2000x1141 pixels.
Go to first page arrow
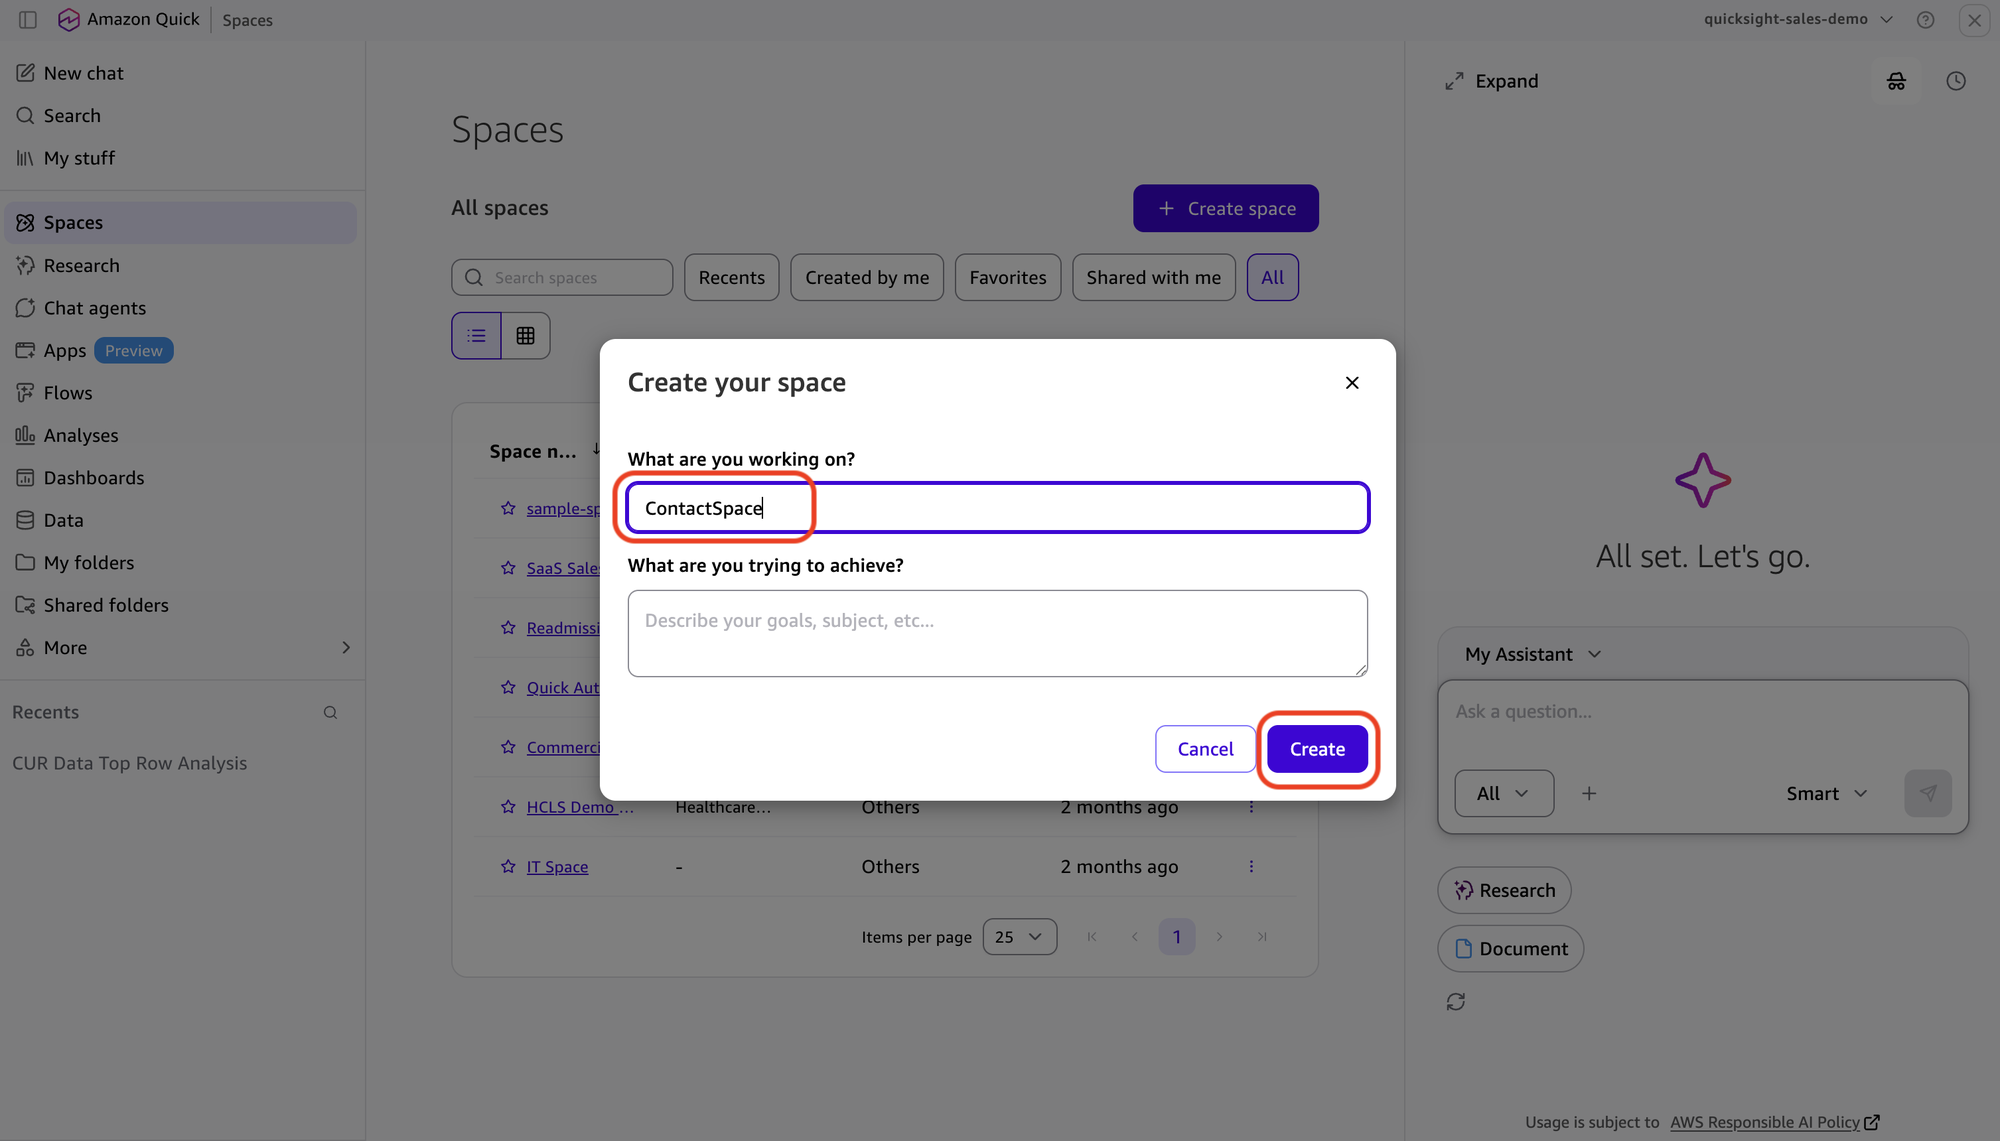[x=1092, y=937]
